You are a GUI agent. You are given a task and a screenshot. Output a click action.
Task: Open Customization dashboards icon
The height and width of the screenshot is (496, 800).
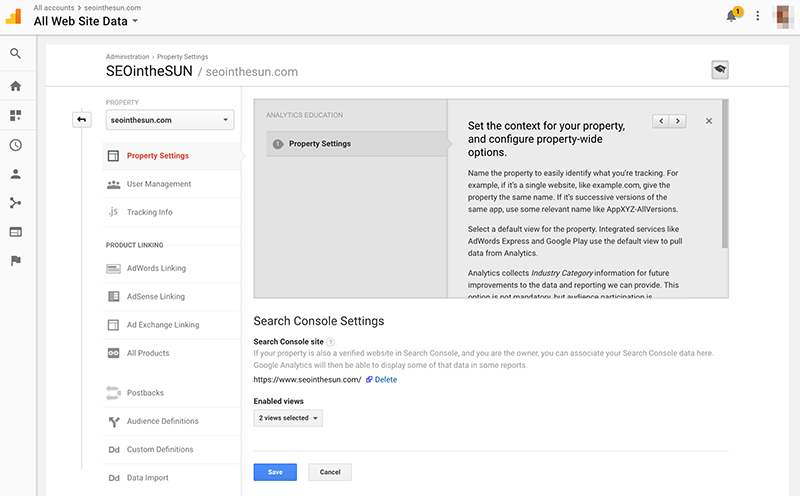[16, 115]
